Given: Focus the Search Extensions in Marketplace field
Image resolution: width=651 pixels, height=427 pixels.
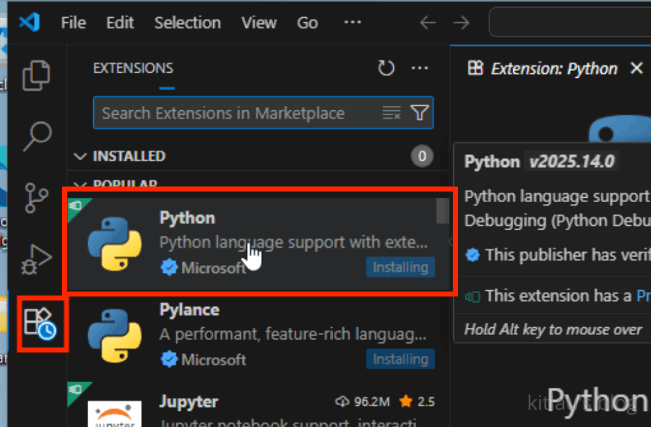Looking at the screenshot, I should [x=235, y=113].
